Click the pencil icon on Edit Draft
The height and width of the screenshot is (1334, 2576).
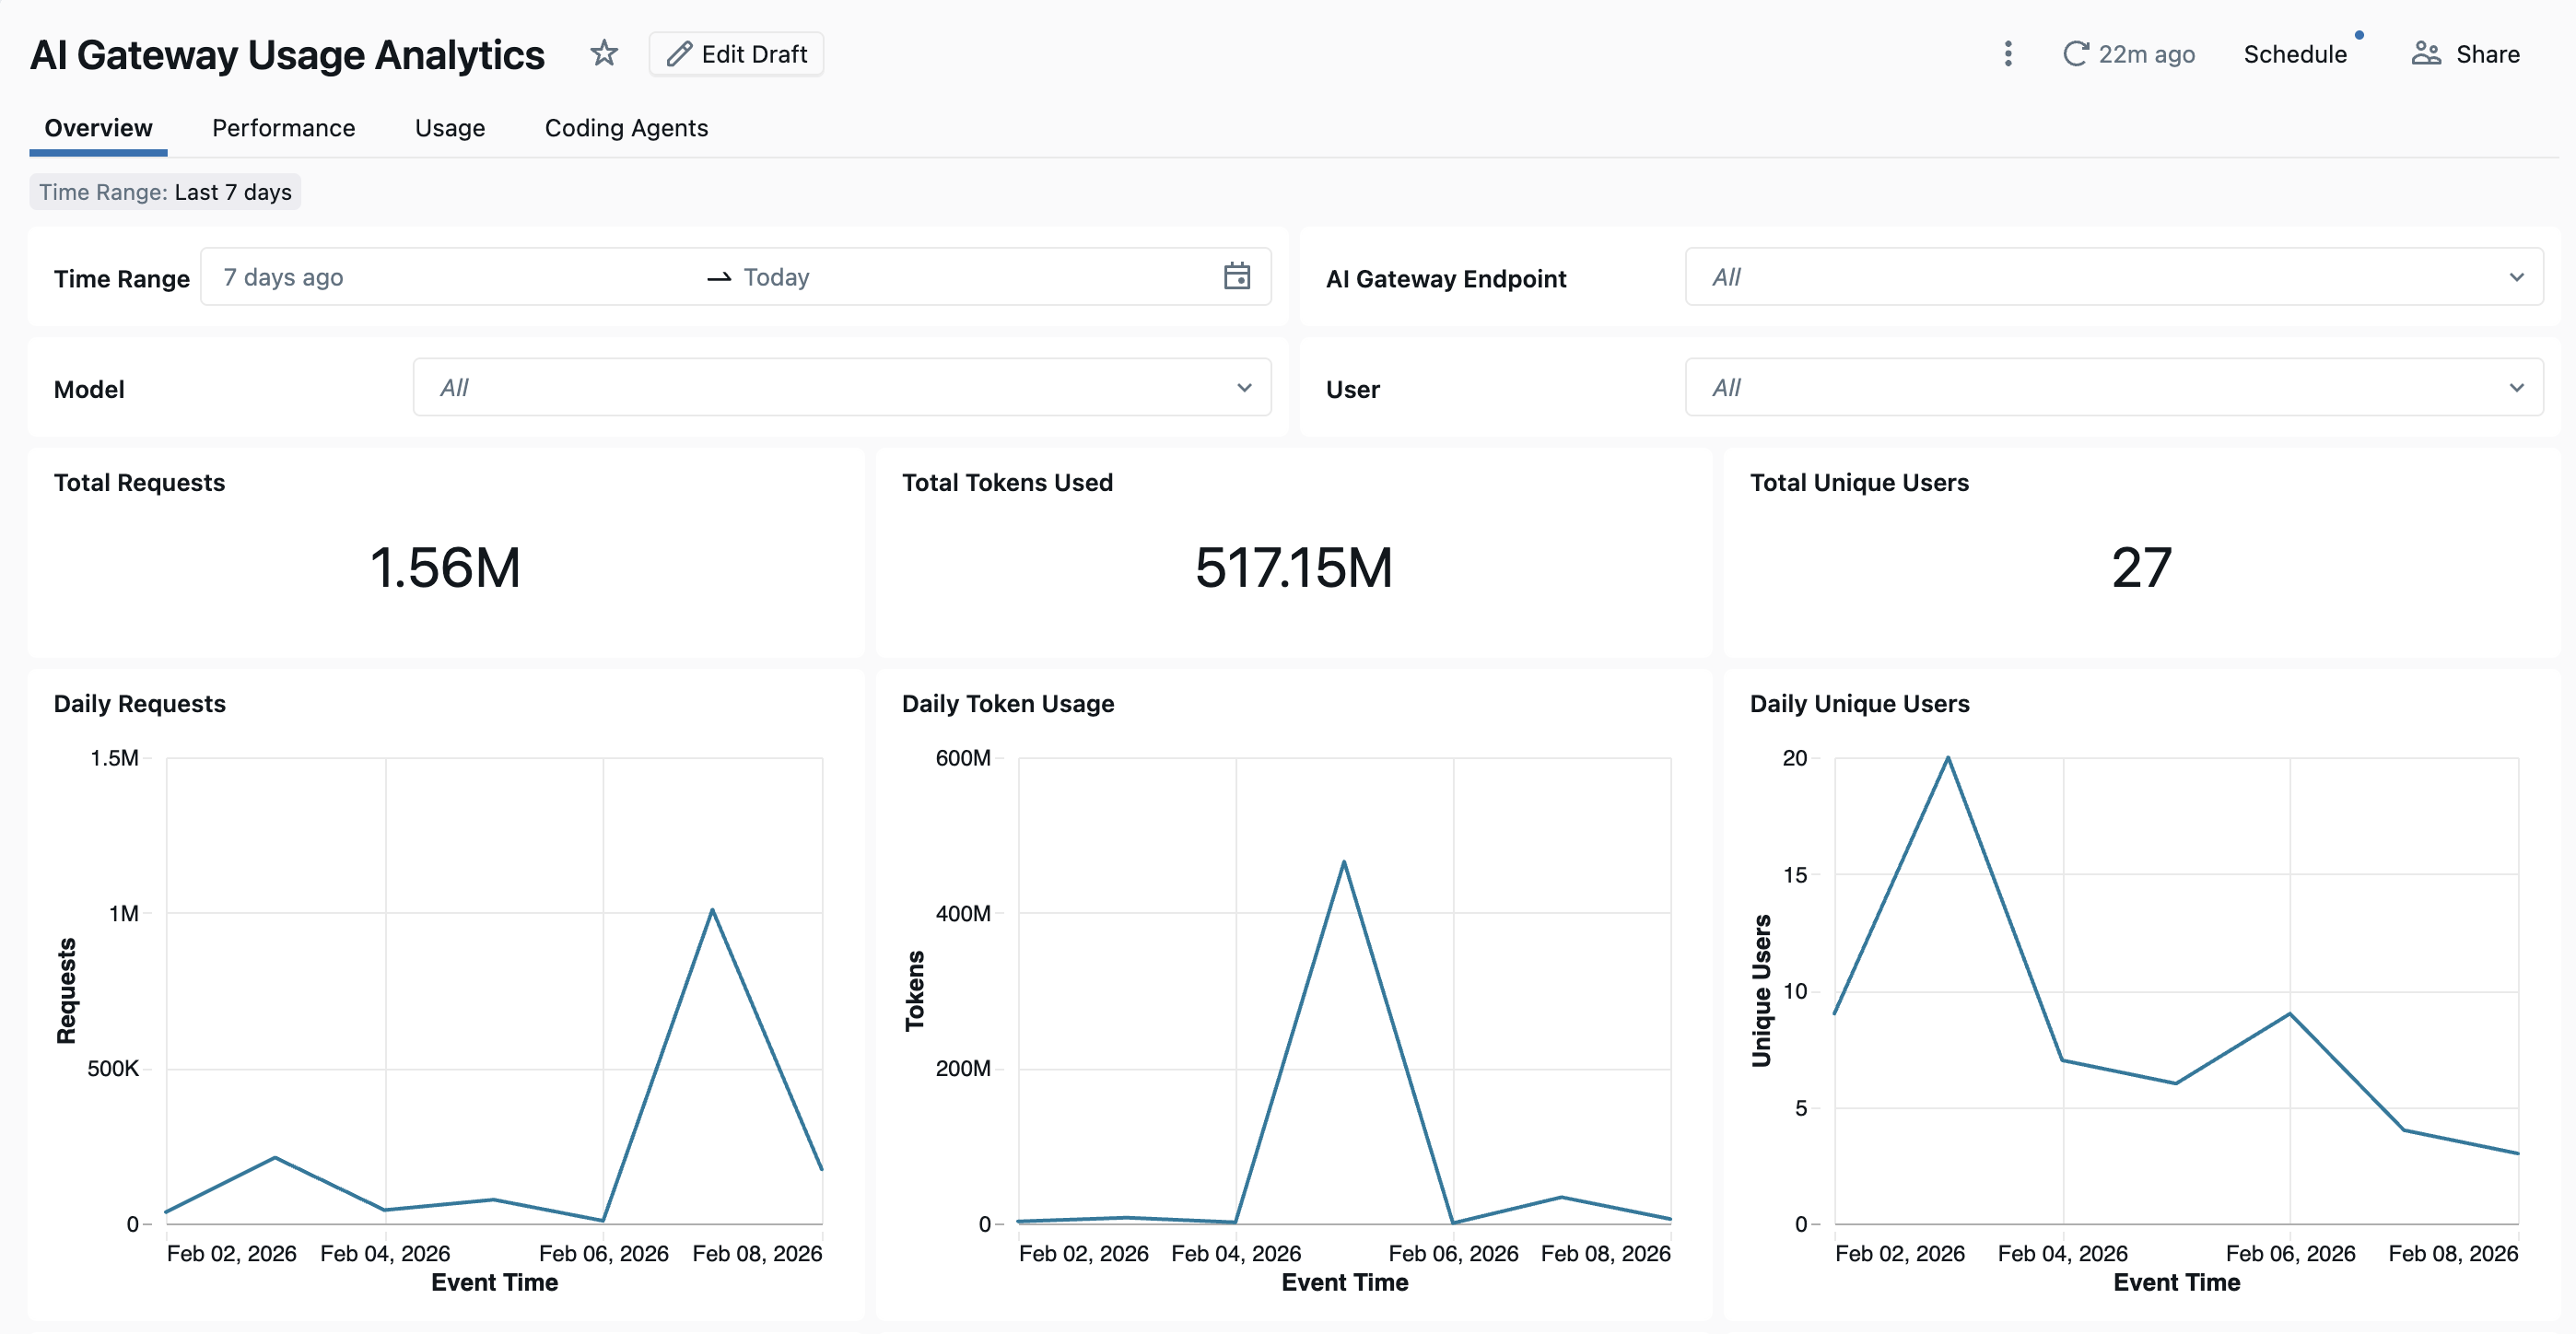click(x=679, y=53)
